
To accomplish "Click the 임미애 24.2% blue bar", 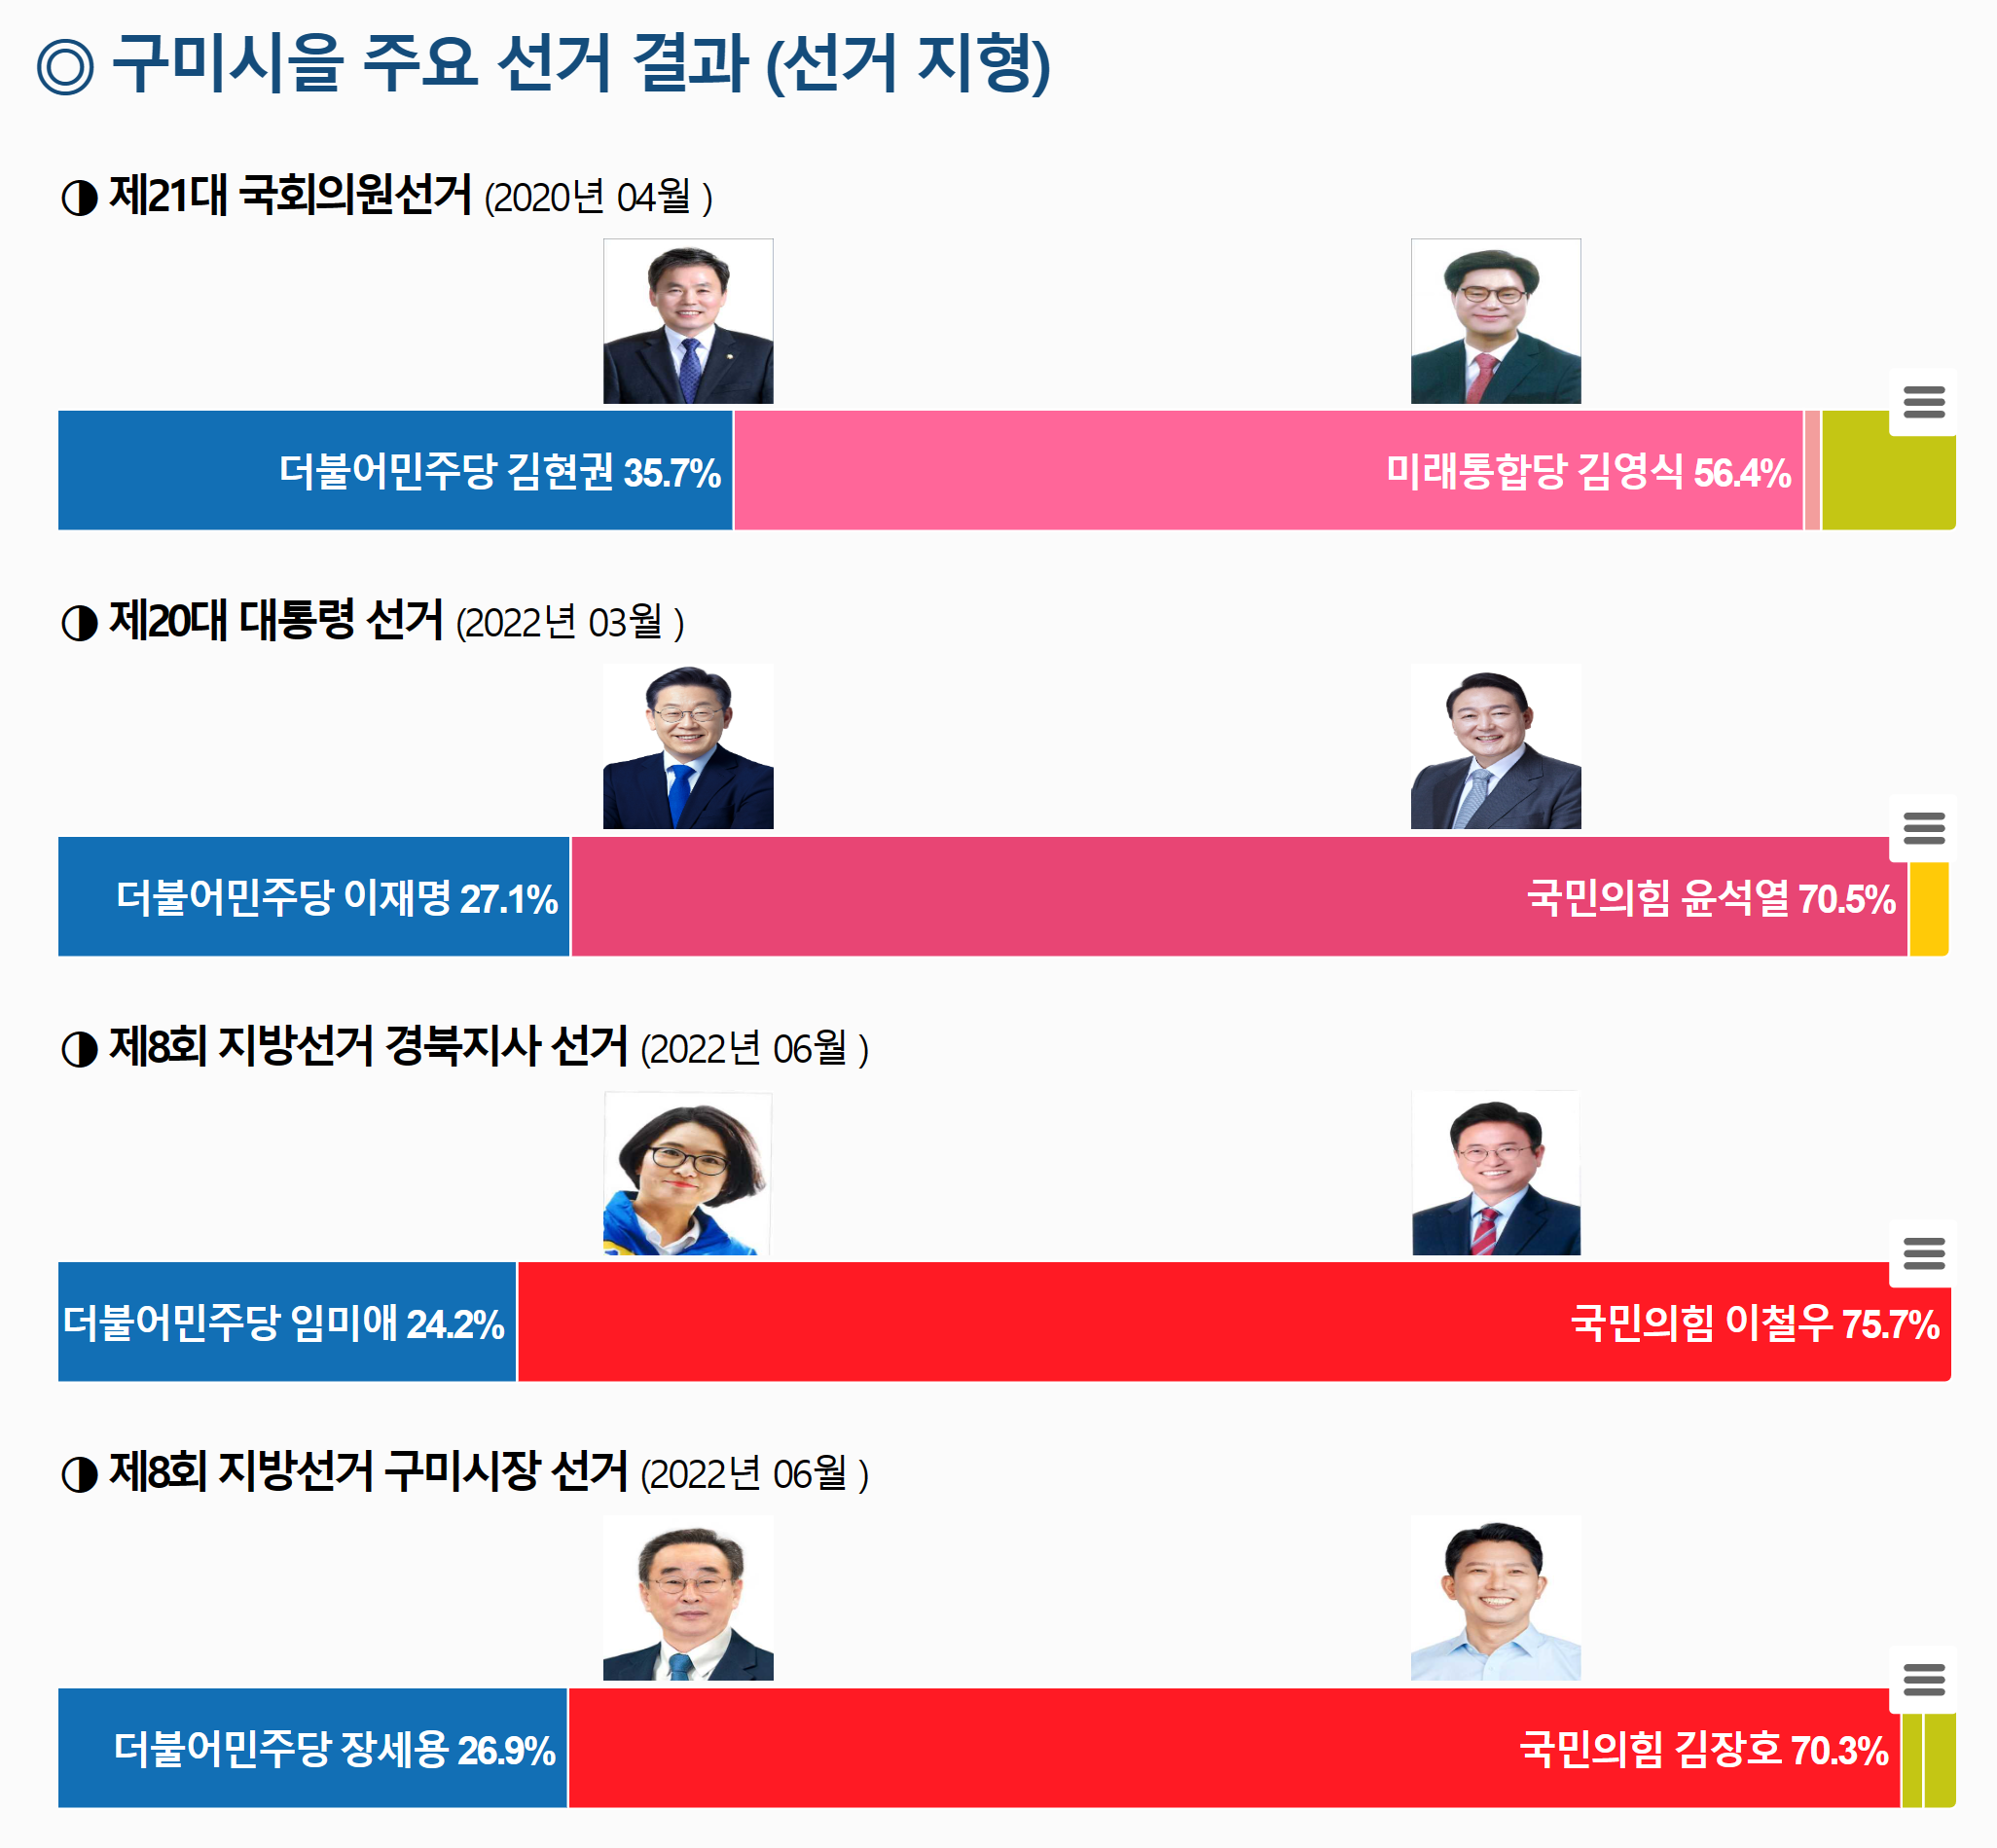I will pos(287,1322).
